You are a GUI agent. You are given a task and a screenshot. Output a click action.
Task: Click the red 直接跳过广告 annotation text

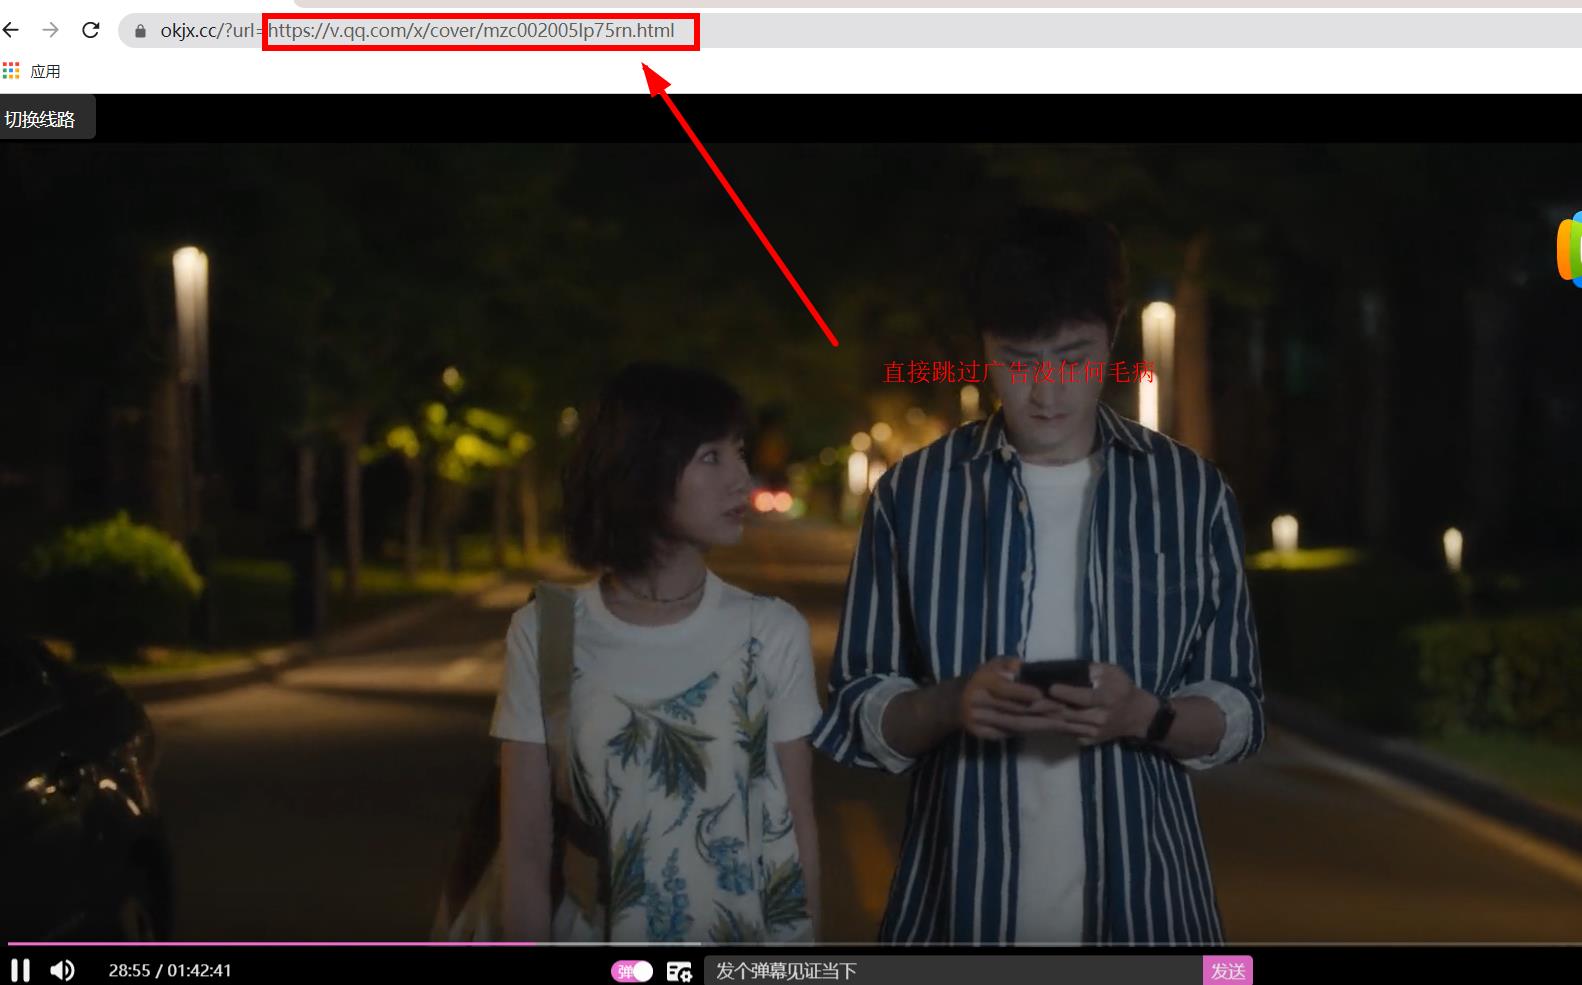tap(1018, 372)
